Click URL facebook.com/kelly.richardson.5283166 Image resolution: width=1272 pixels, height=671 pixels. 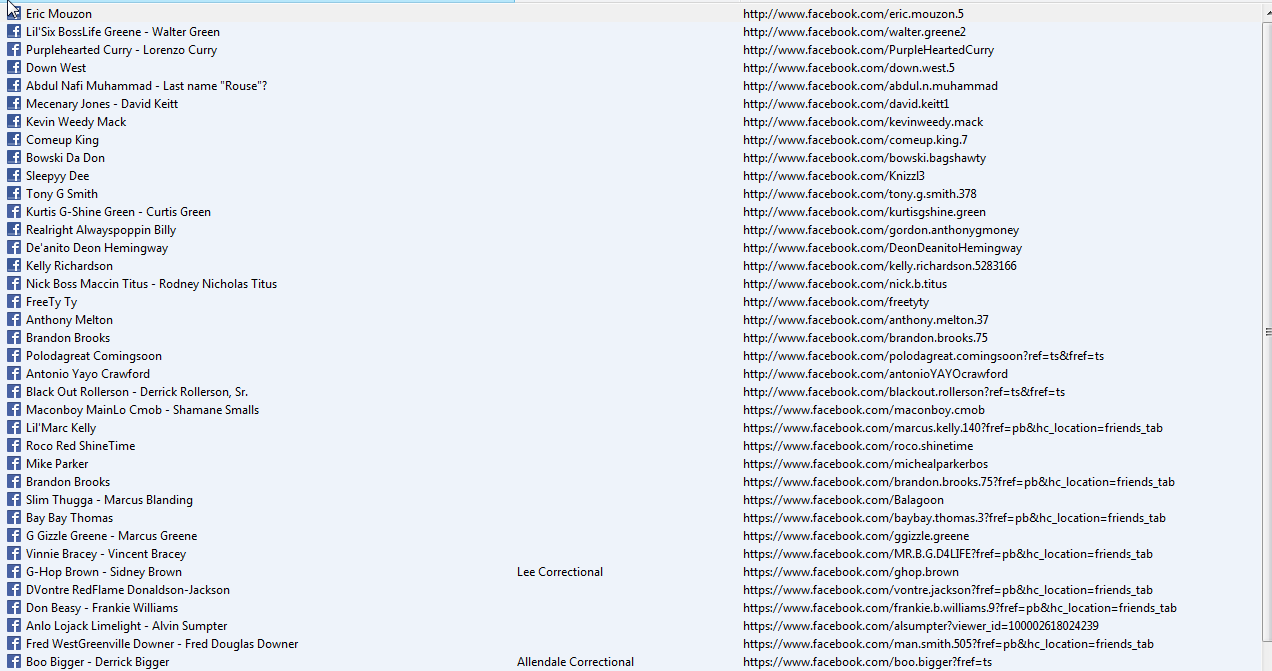(880, 266)
